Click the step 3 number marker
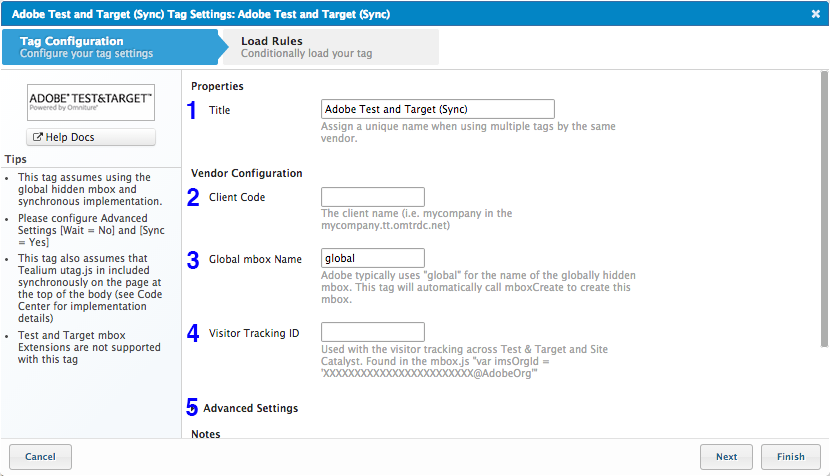 [x=193, y=260]
